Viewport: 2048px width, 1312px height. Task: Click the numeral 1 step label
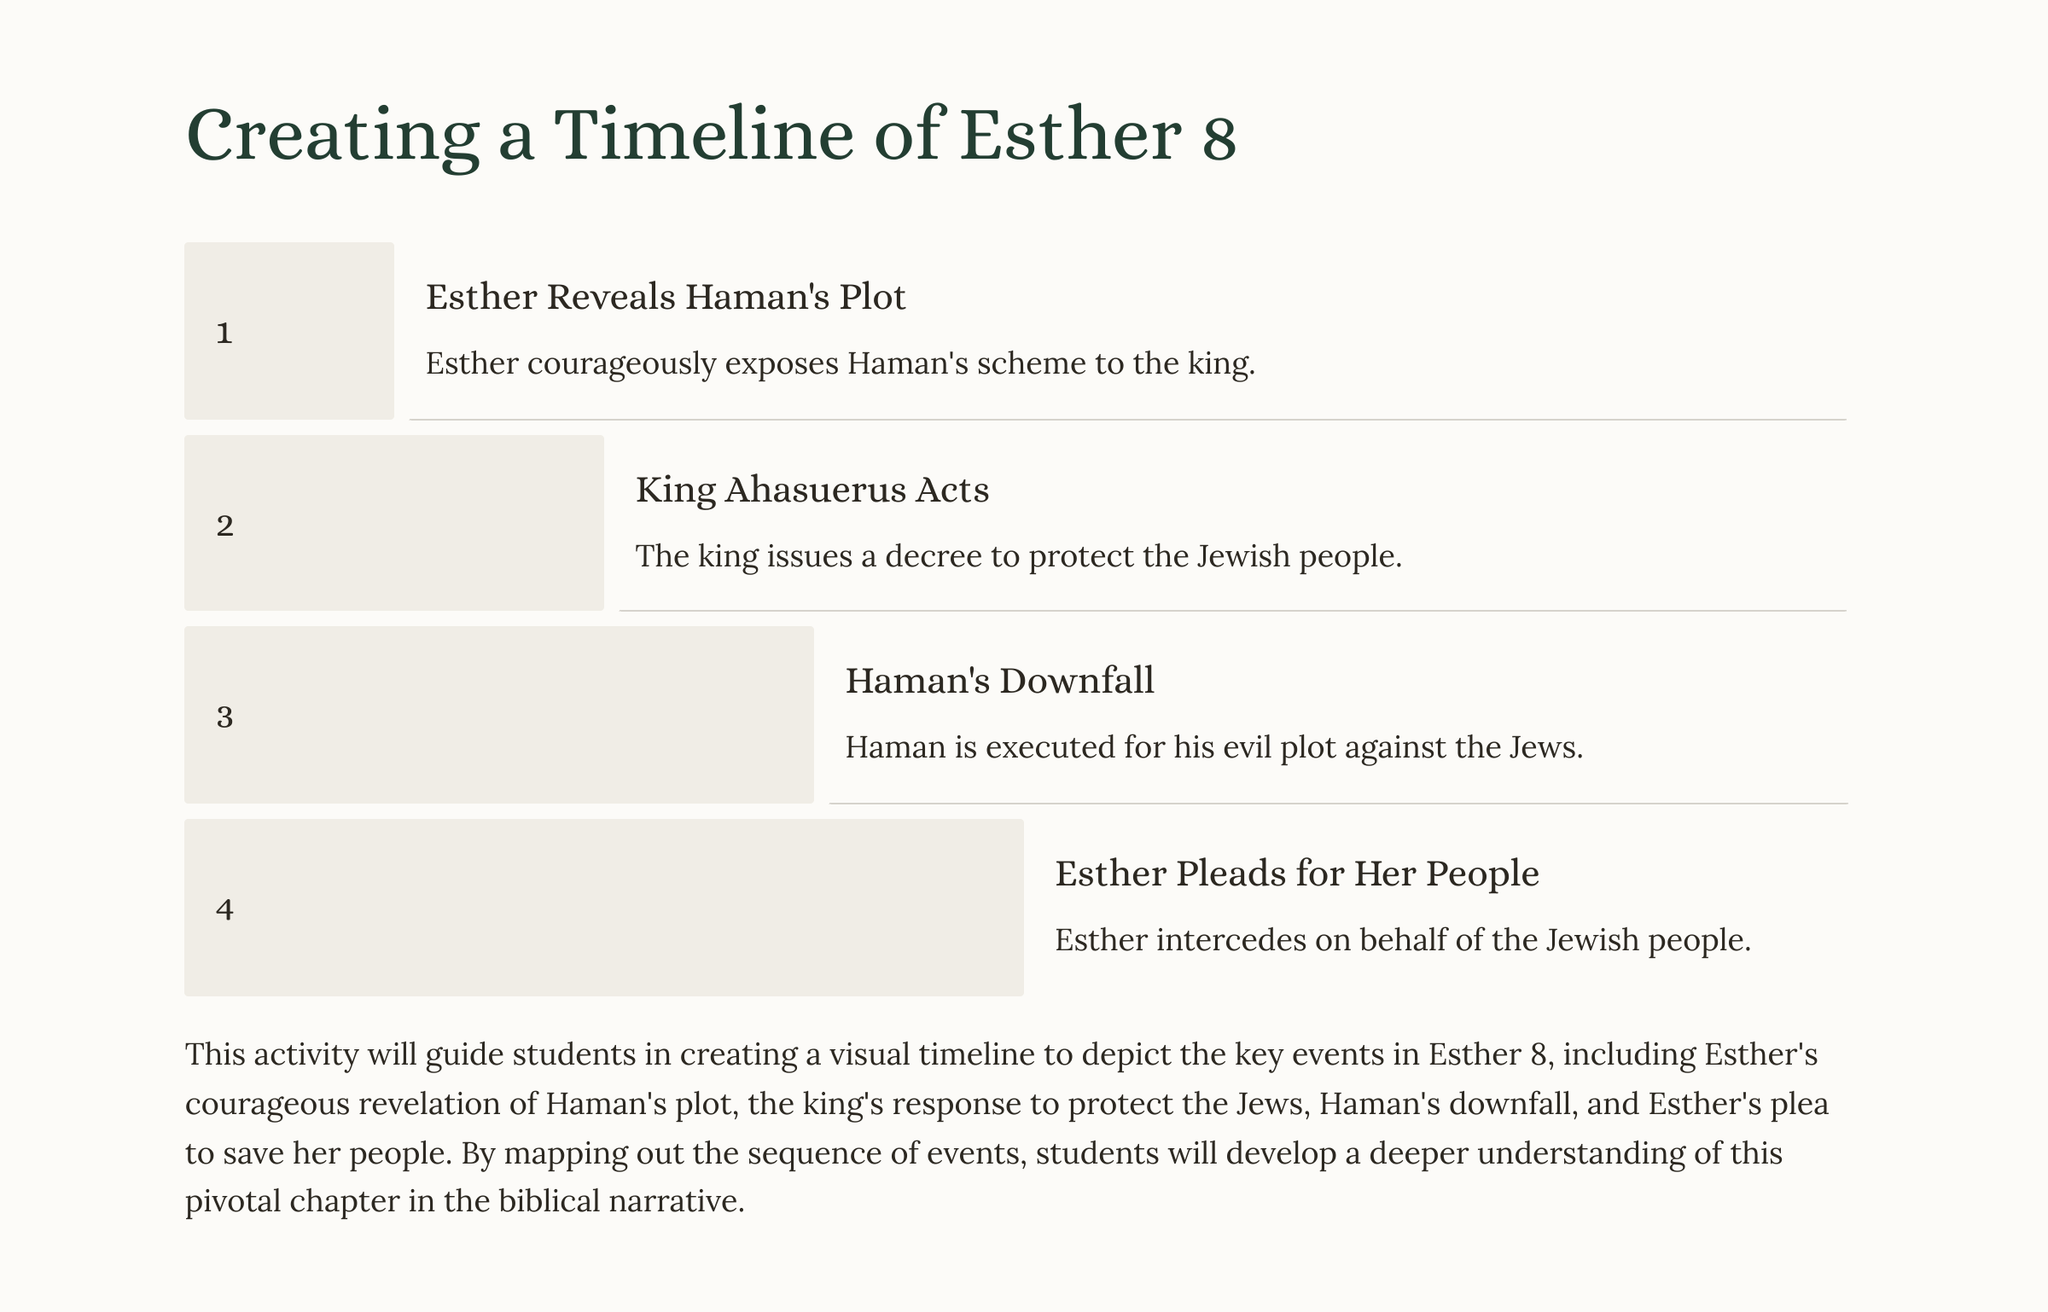(224, 334)
